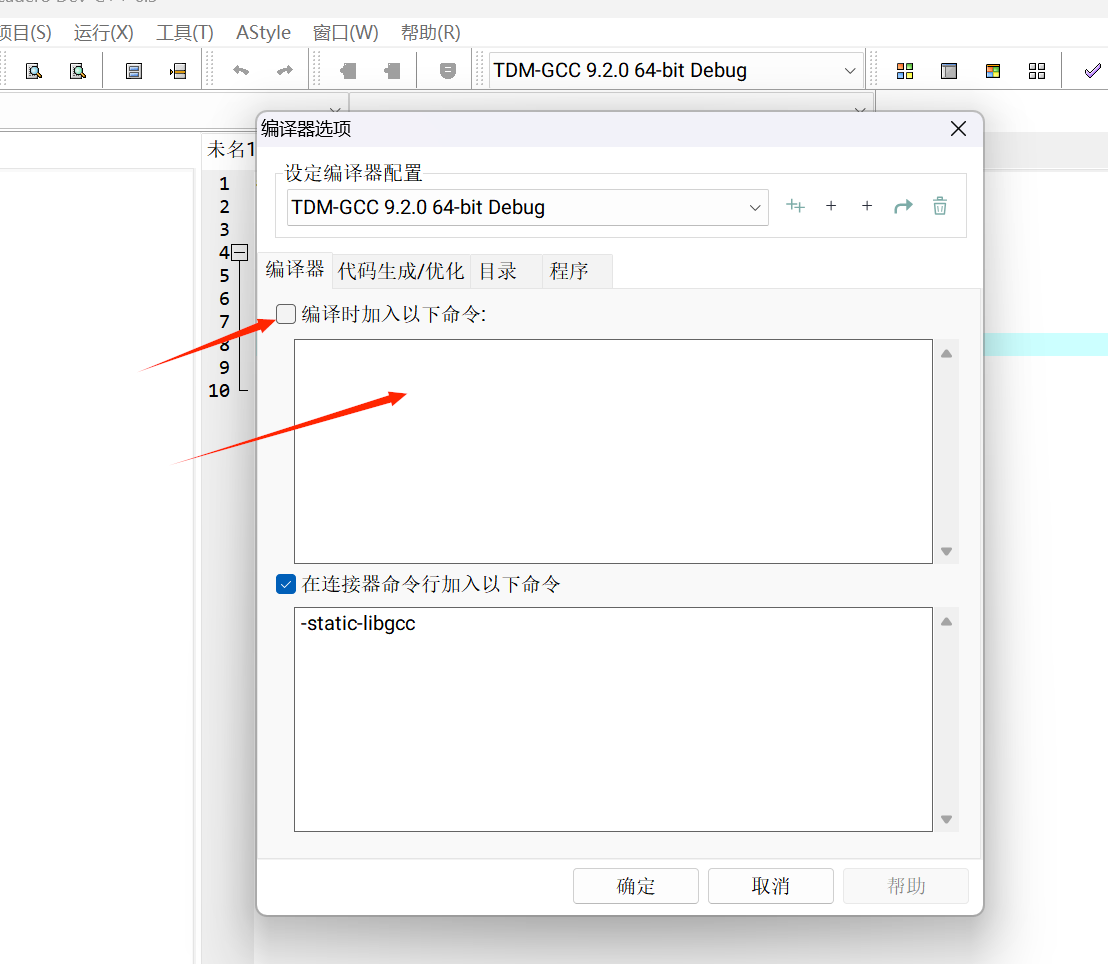
Task: Click the find (magnifier) toolbar icon
Action: pyautogui.click(x=33, y=71)
